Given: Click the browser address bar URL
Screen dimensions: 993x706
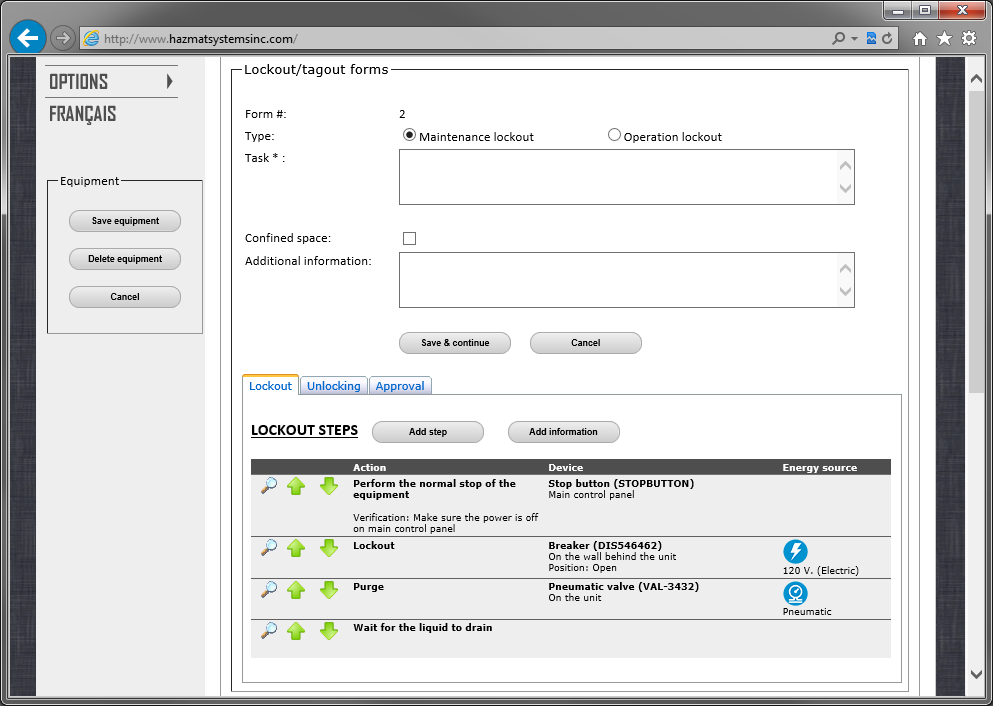Looking at the screenshot, I should click(x=200, y=39).
